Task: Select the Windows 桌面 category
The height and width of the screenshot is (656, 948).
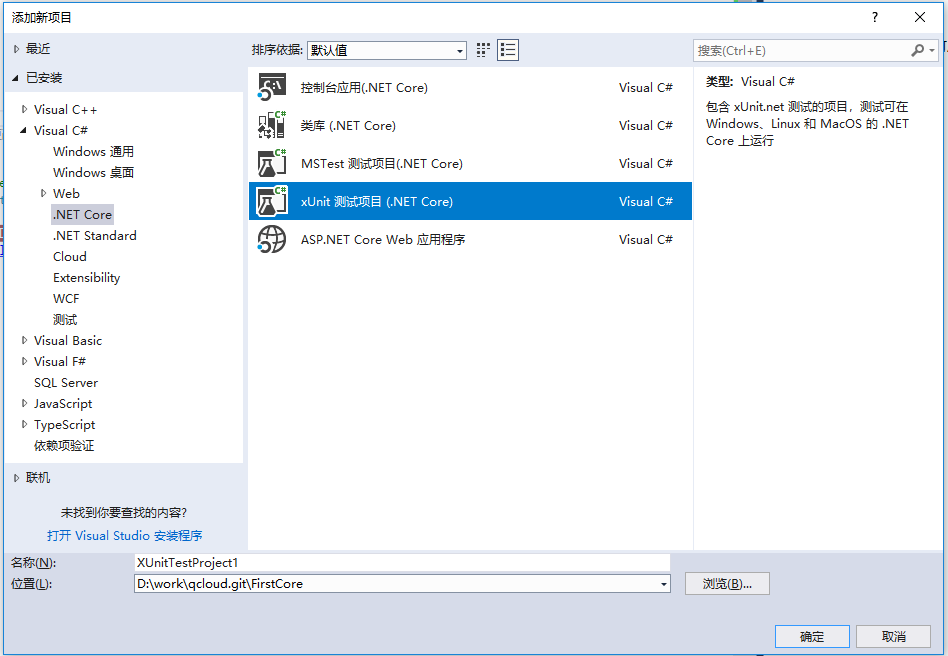Action: pyautogui.click(x=94, y=172)
